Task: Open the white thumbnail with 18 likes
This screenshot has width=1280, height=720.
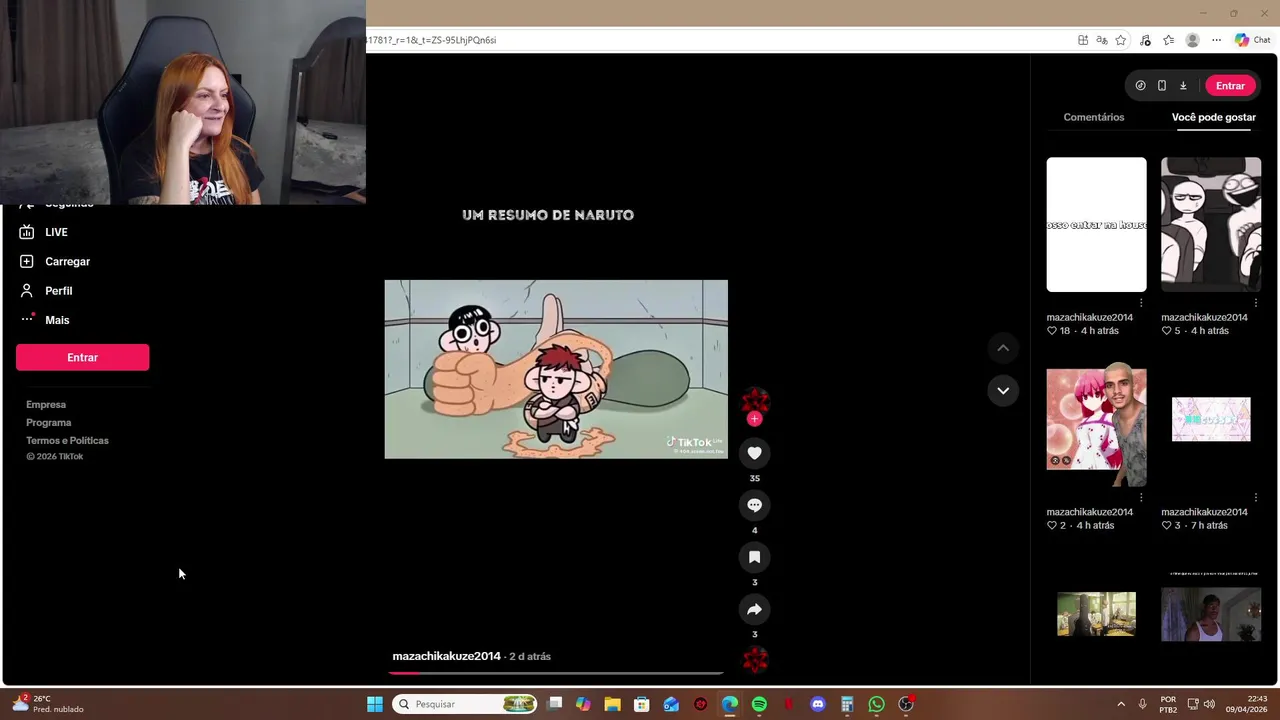Action: [x=1096, y=224]
